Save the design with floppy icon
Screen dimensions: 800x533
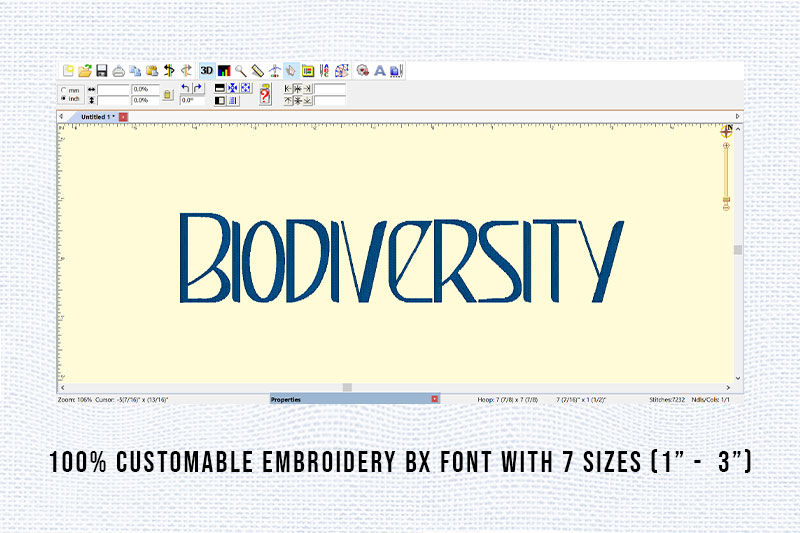[102, 70]
